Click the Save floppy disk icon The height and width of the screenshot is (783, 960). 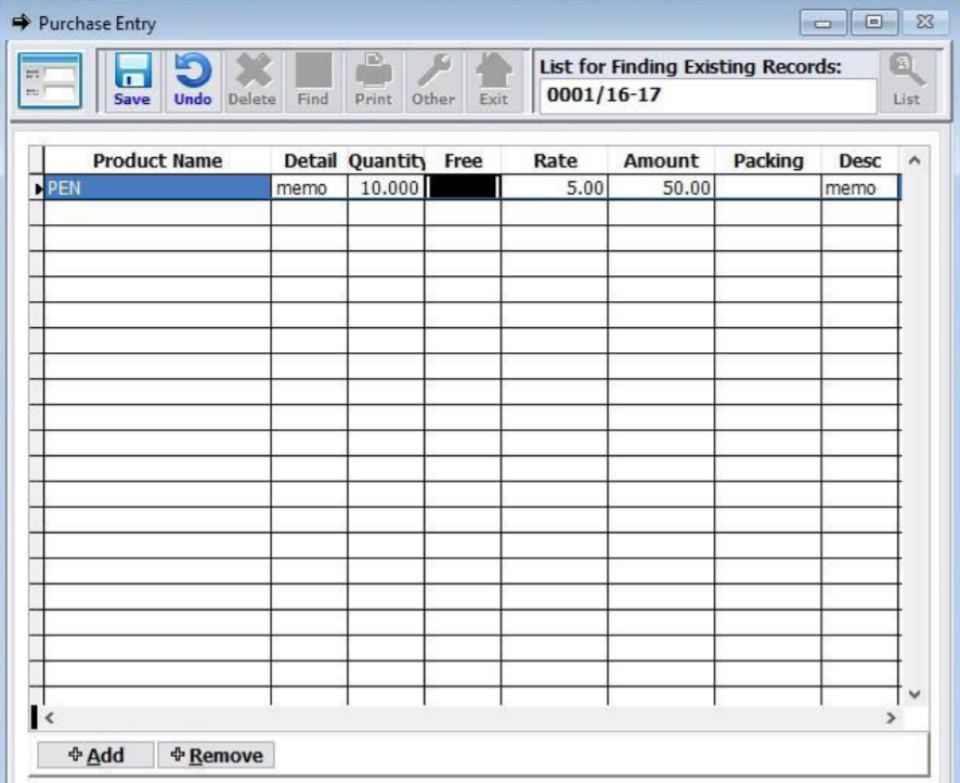(x=132, y=81)
